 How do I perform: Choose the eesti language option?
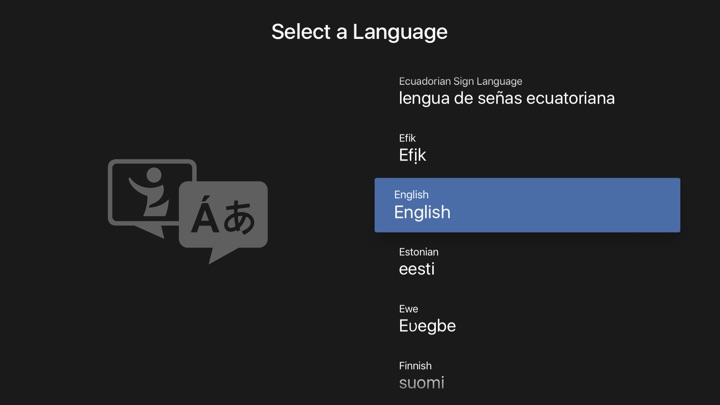point(416,269)
